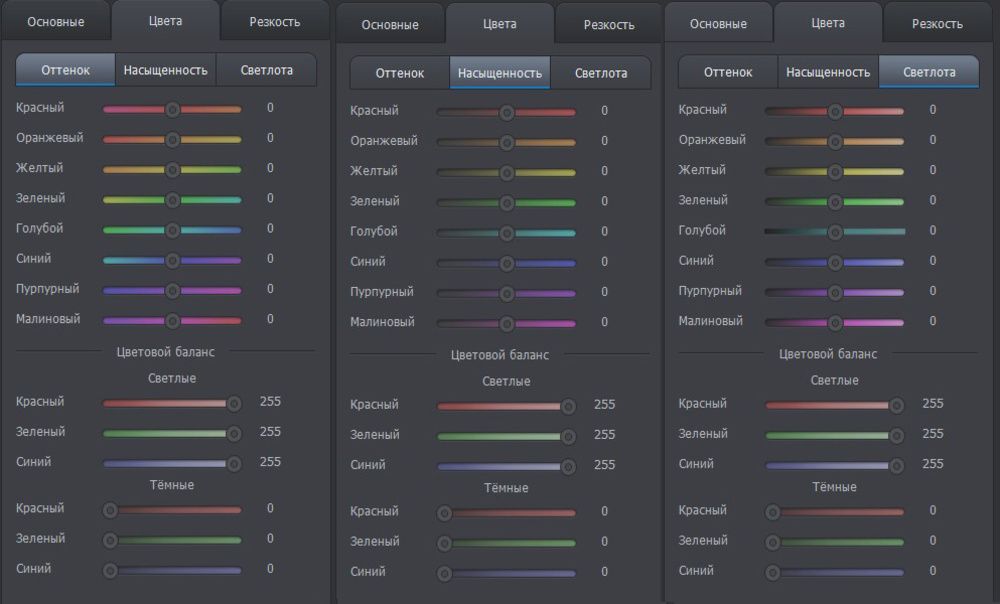Click Светлые Синий value 255 in the middle panel

[604, 465]
